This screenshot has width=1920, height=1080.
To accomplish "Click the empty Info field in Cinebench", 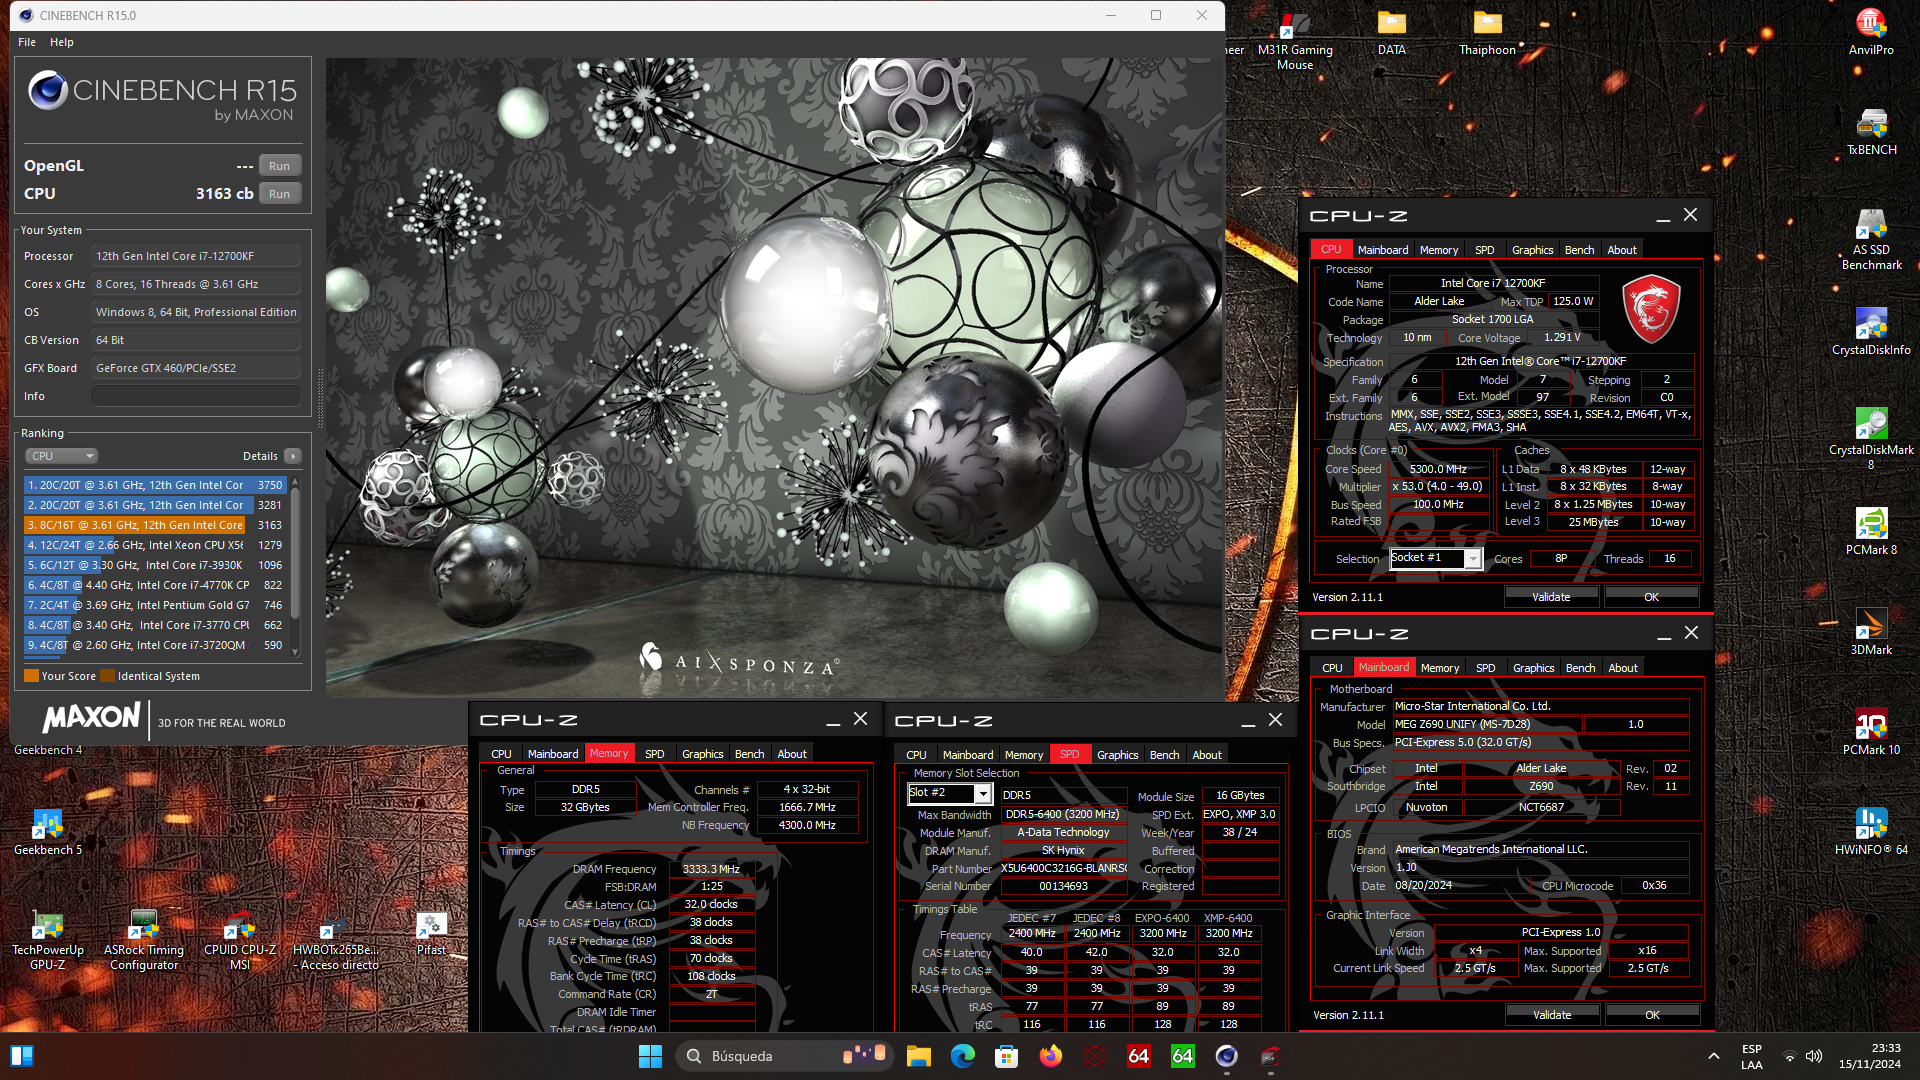I will coord(196,396).
